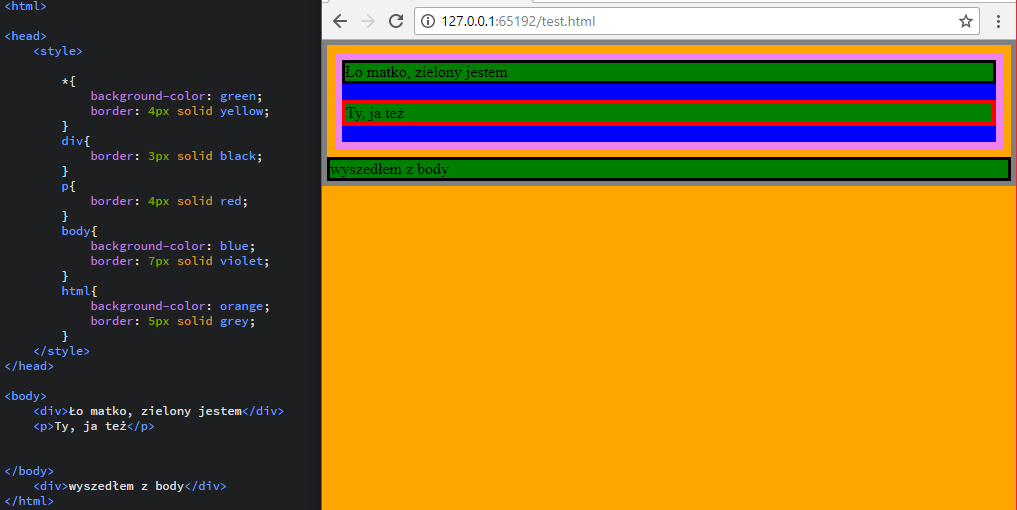Click the 'wyszedłem z body' box

tap(668, 169)
